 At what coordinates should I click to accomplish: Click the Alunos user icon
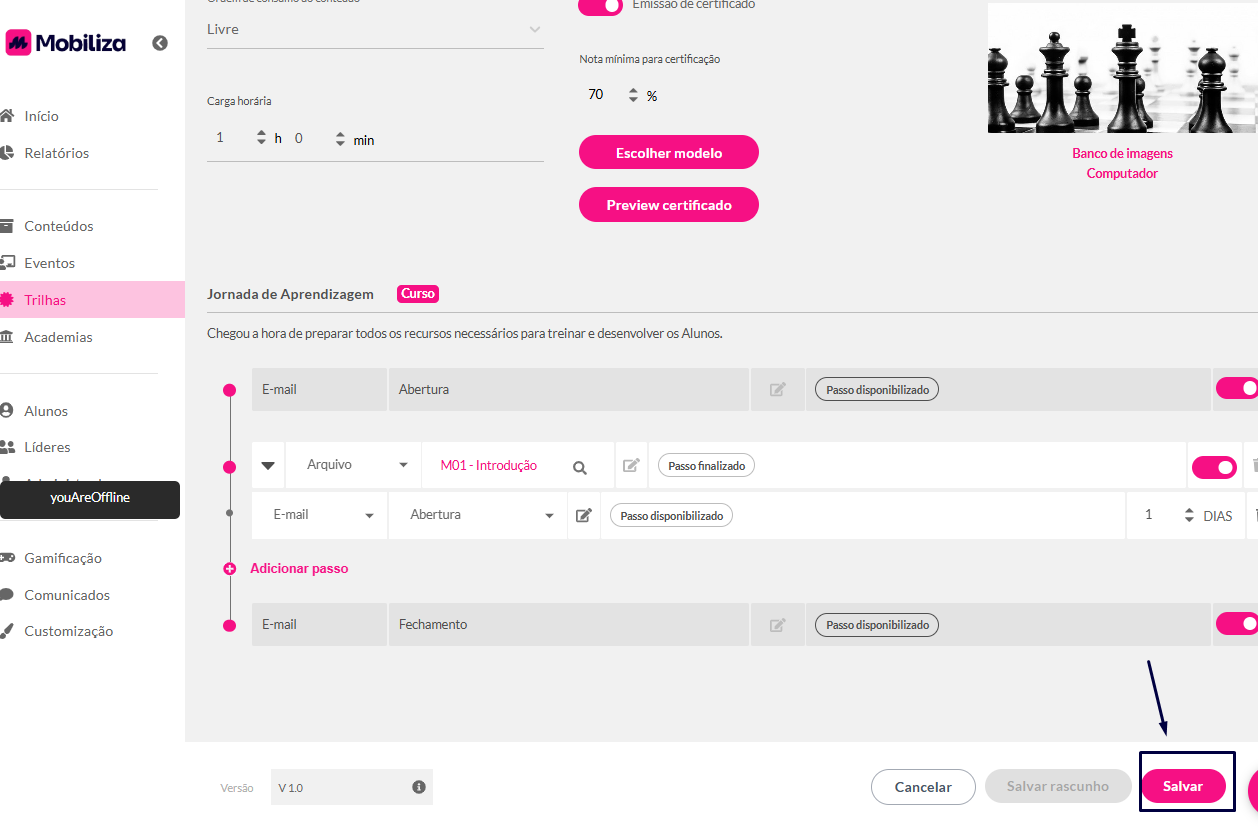(6, 411)
